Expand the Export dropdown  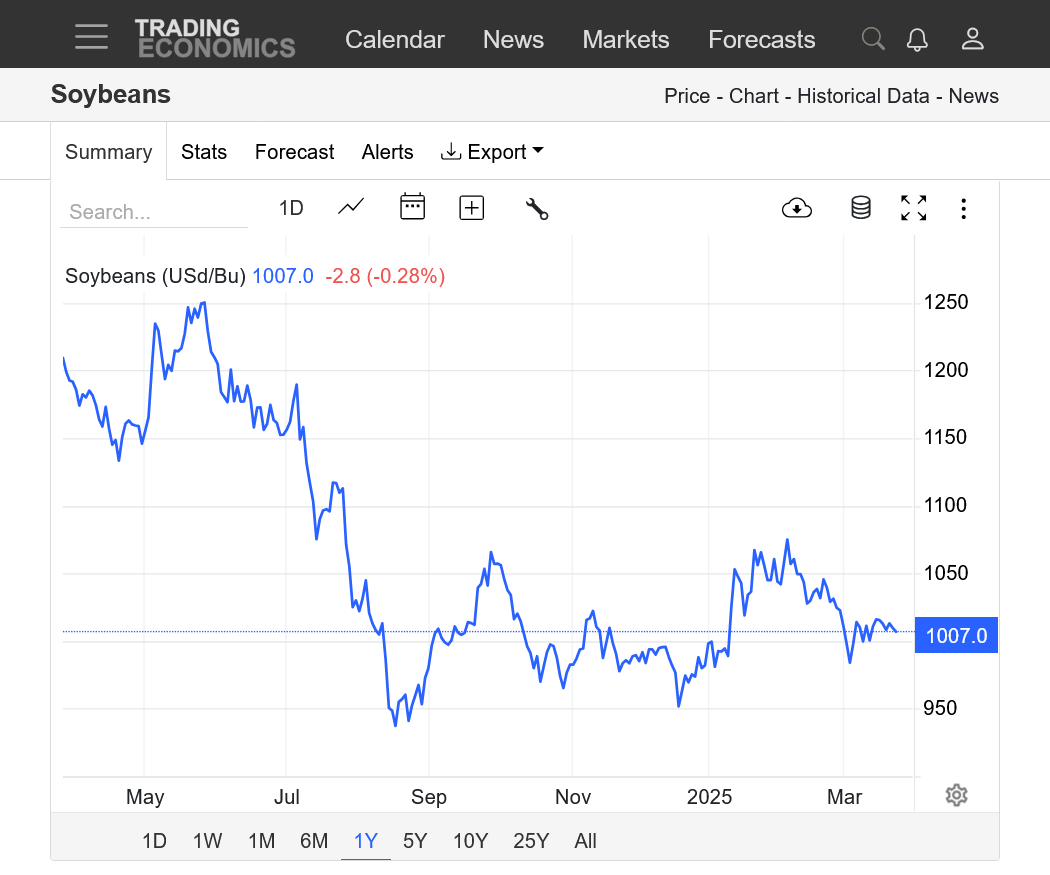tap(492, 152)
